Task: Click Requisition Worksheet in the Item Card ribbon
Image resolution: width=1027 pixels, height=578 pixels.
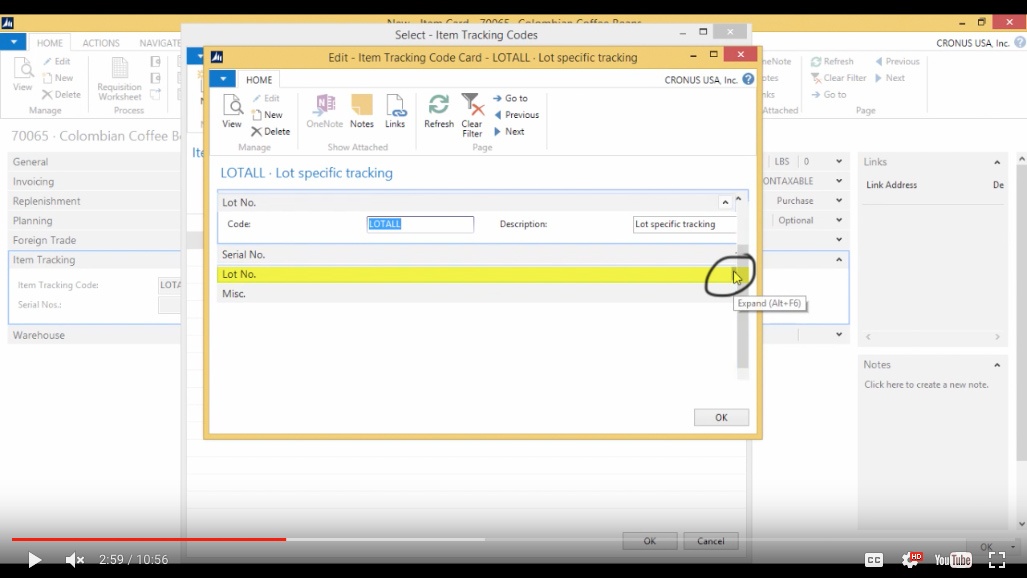Action: [x=119, y=79]
